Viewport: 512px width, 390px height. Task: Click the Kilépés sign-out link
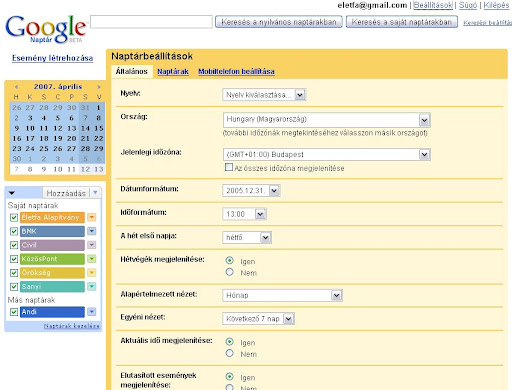tap(496, 5)
